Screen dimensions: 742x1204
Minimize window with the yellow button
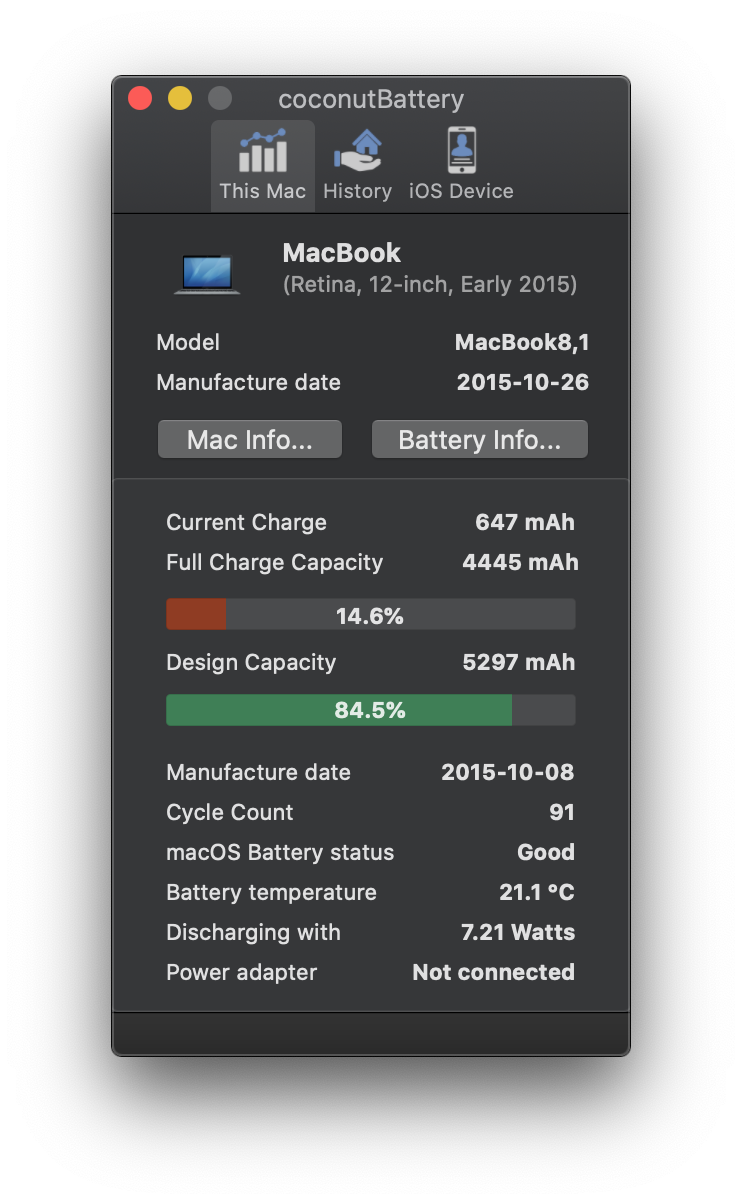point(180,99)
